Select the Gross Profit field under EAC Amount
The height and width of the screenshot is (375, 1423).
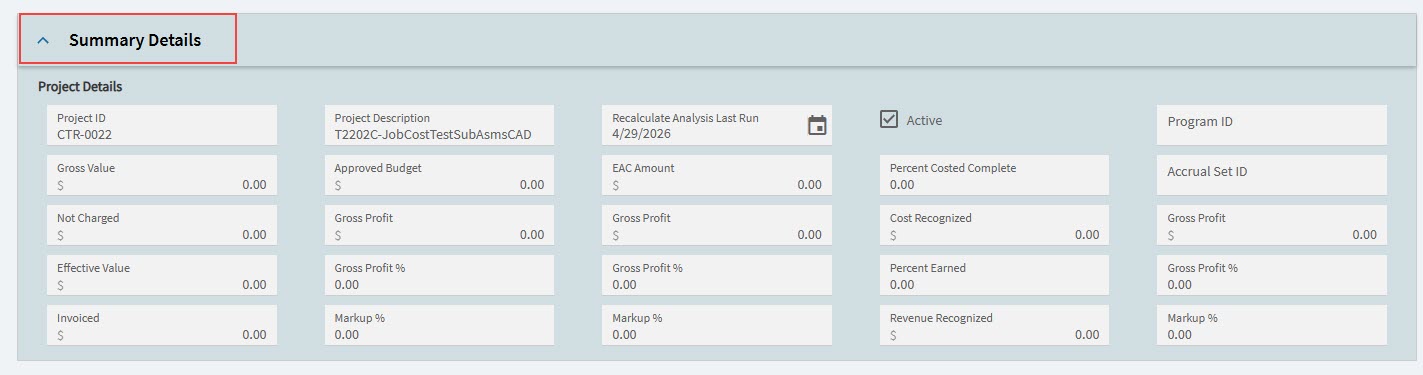[x=716, y=225]
